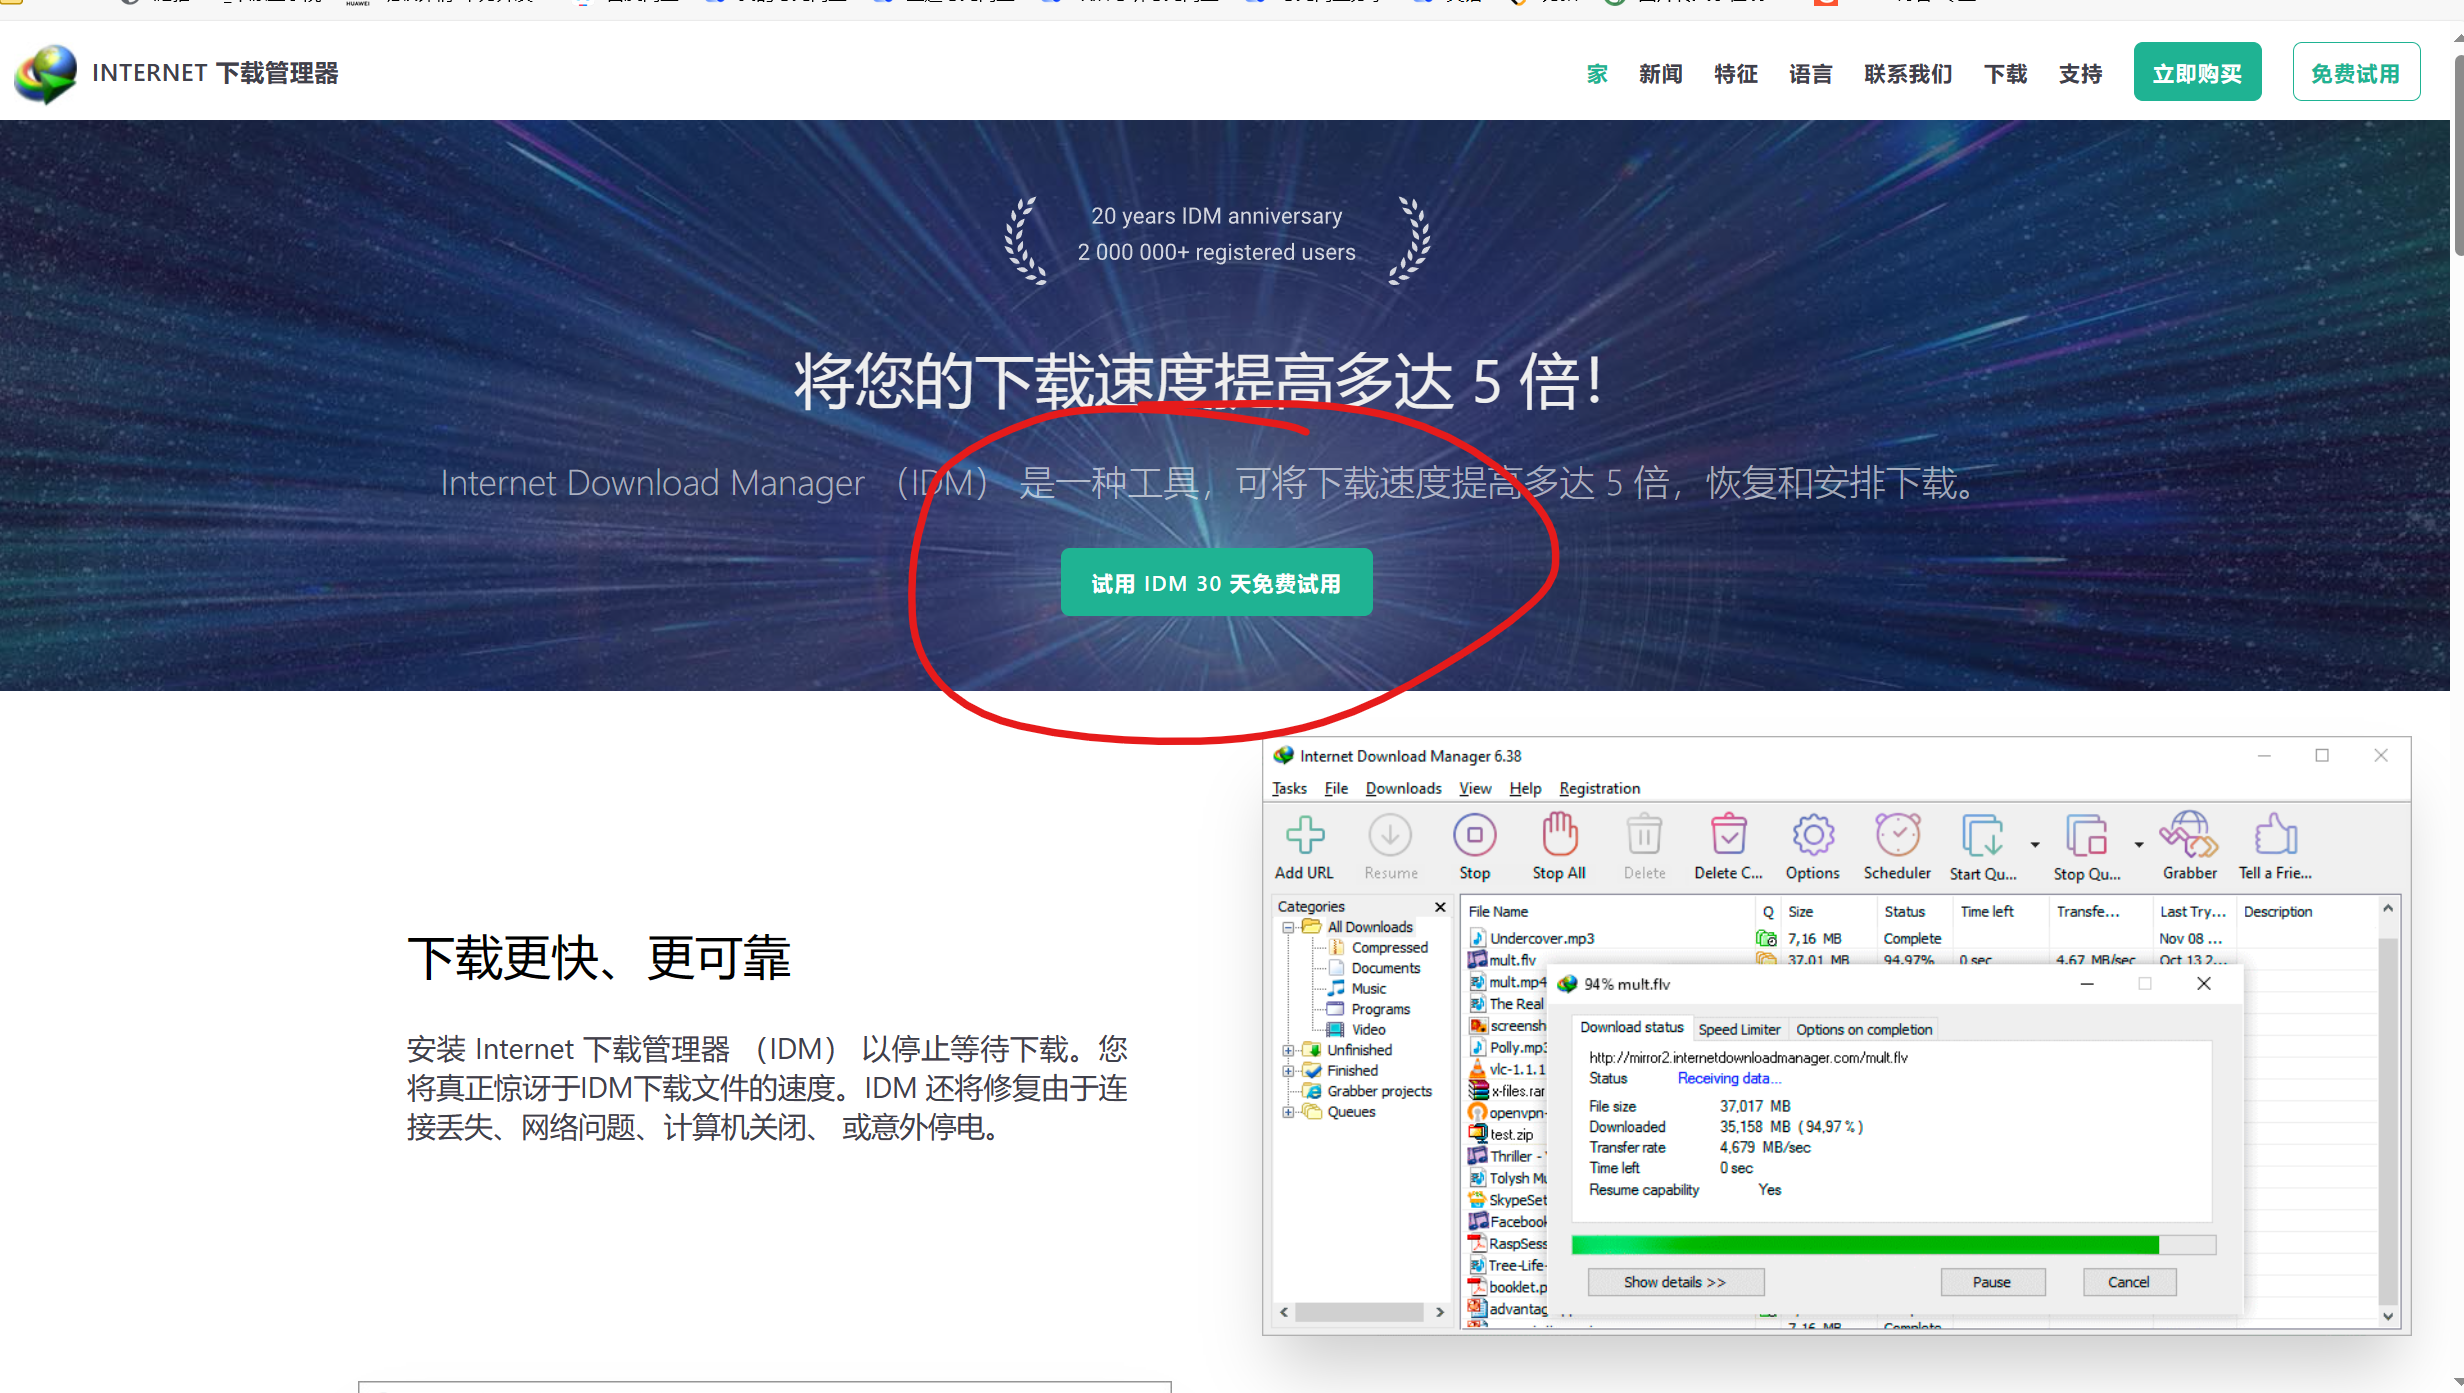This screenshot has width=2464, height=1393.
Task: Click the IDM logo in header
Action: [x=46, y=73]
